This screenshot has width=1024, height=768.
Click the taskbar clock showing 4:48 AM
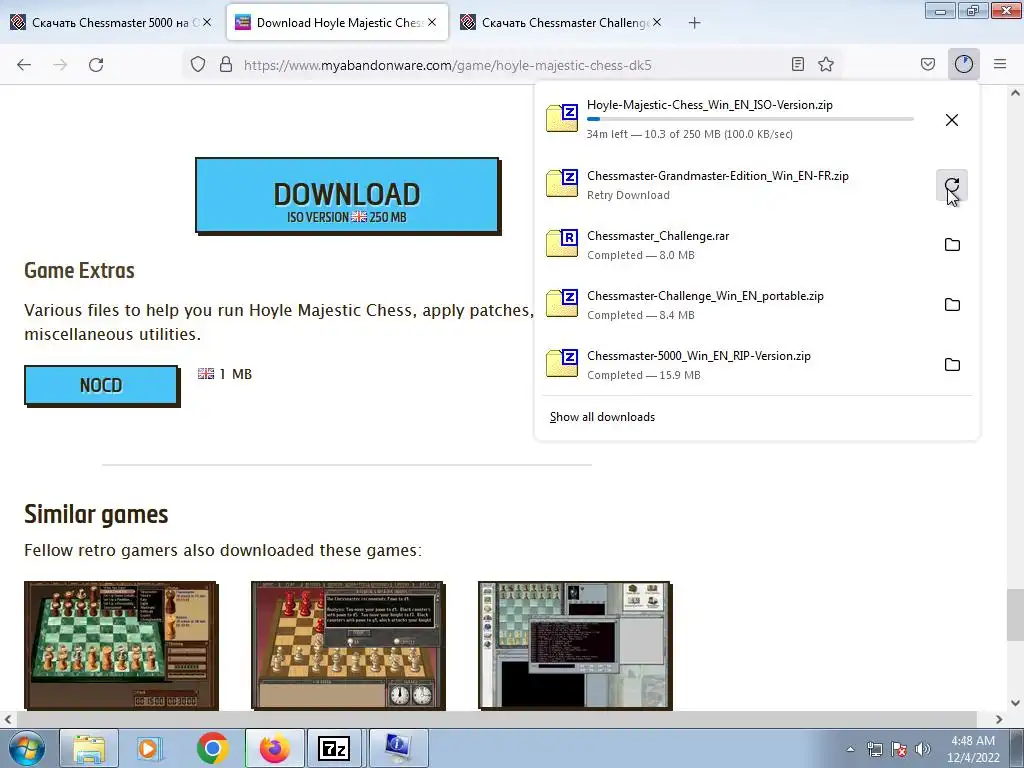(x=973, y=749)
